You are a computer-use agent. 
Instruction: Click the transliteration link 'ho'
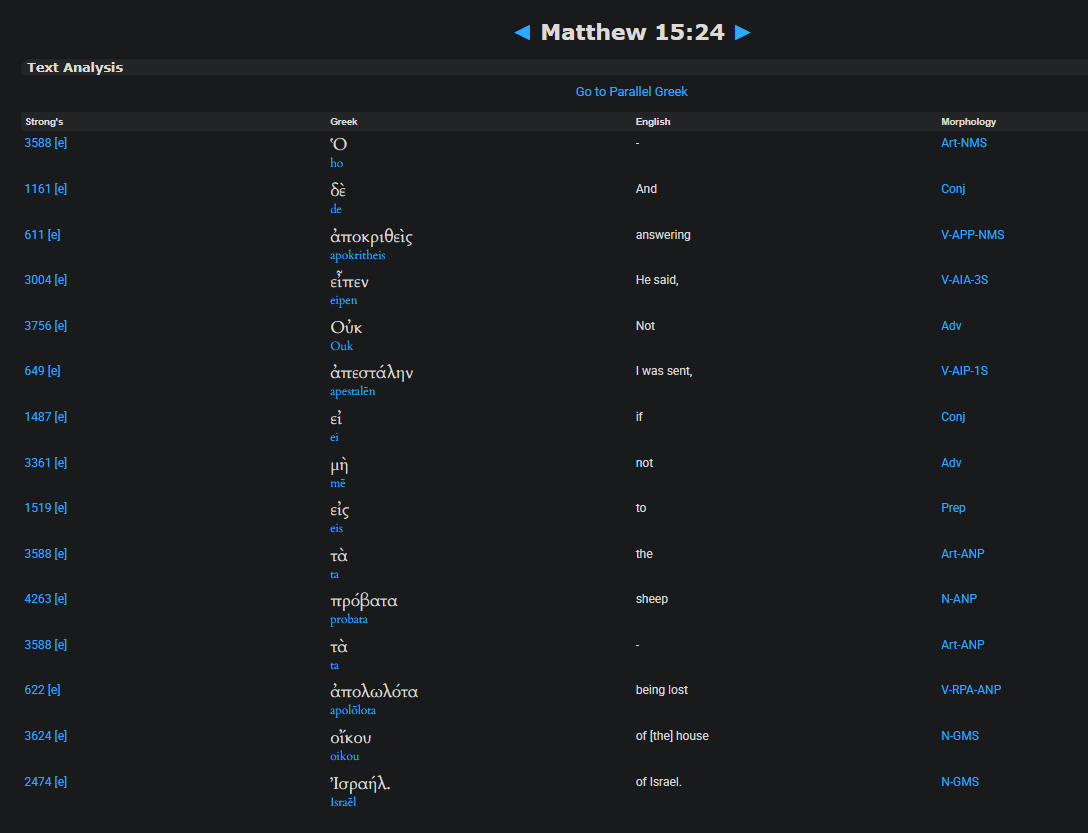point(337,163)
